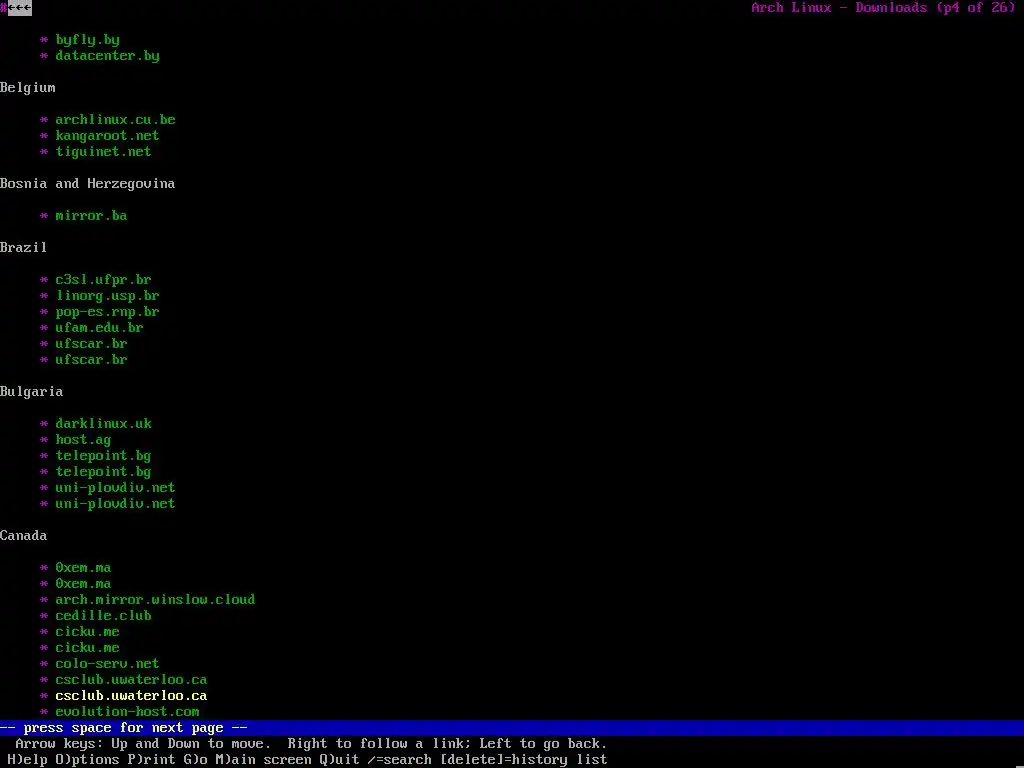1024x768 pixels.
Task: Click P)rint in the bottom command line
Action: click(152, 760)
